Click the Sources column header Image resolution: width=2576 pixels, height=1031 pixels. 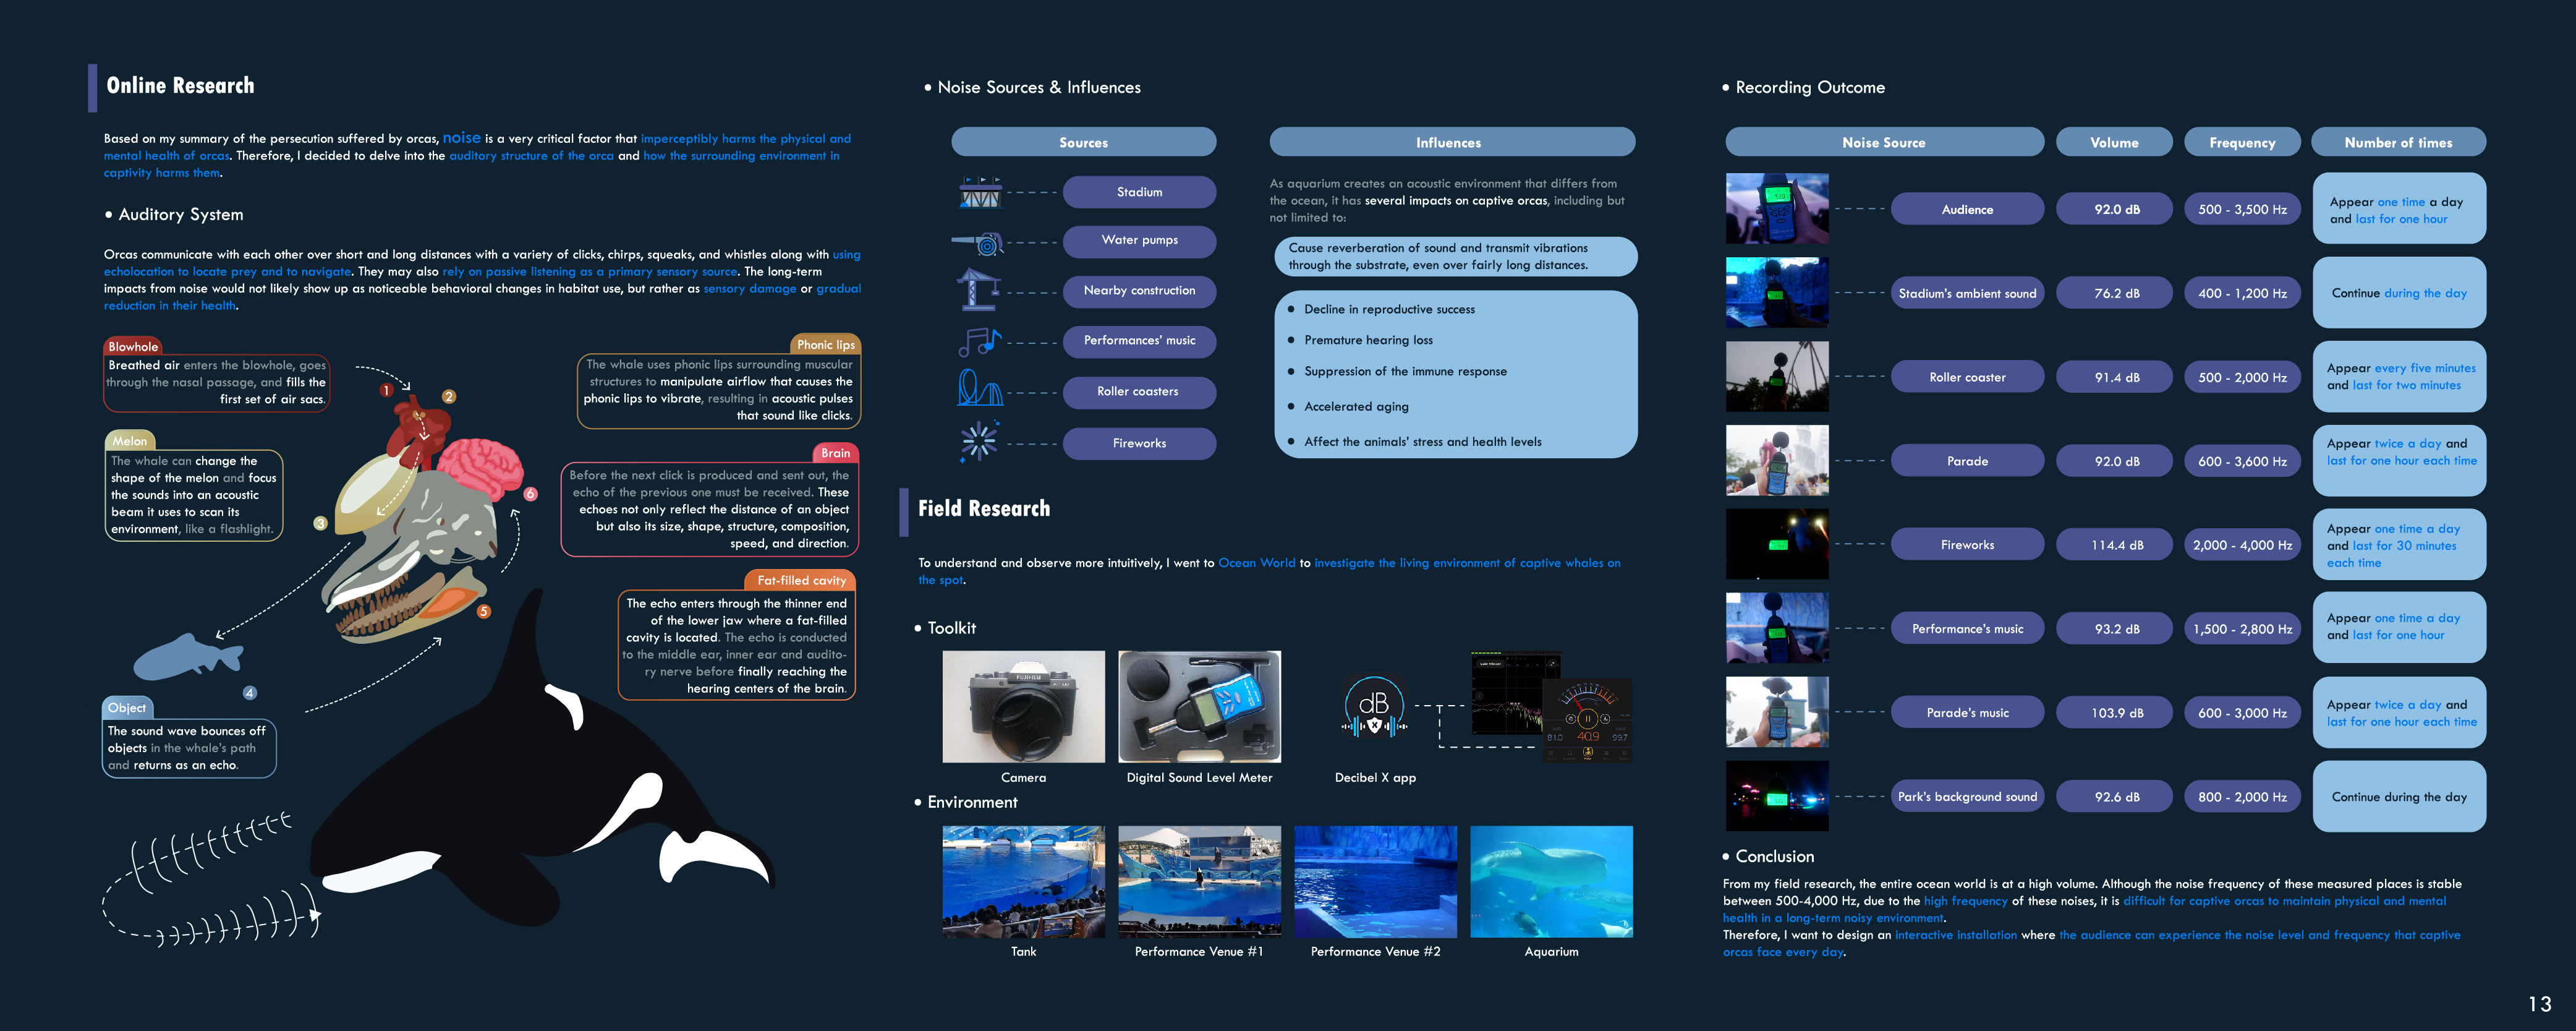click(1083, 142)
